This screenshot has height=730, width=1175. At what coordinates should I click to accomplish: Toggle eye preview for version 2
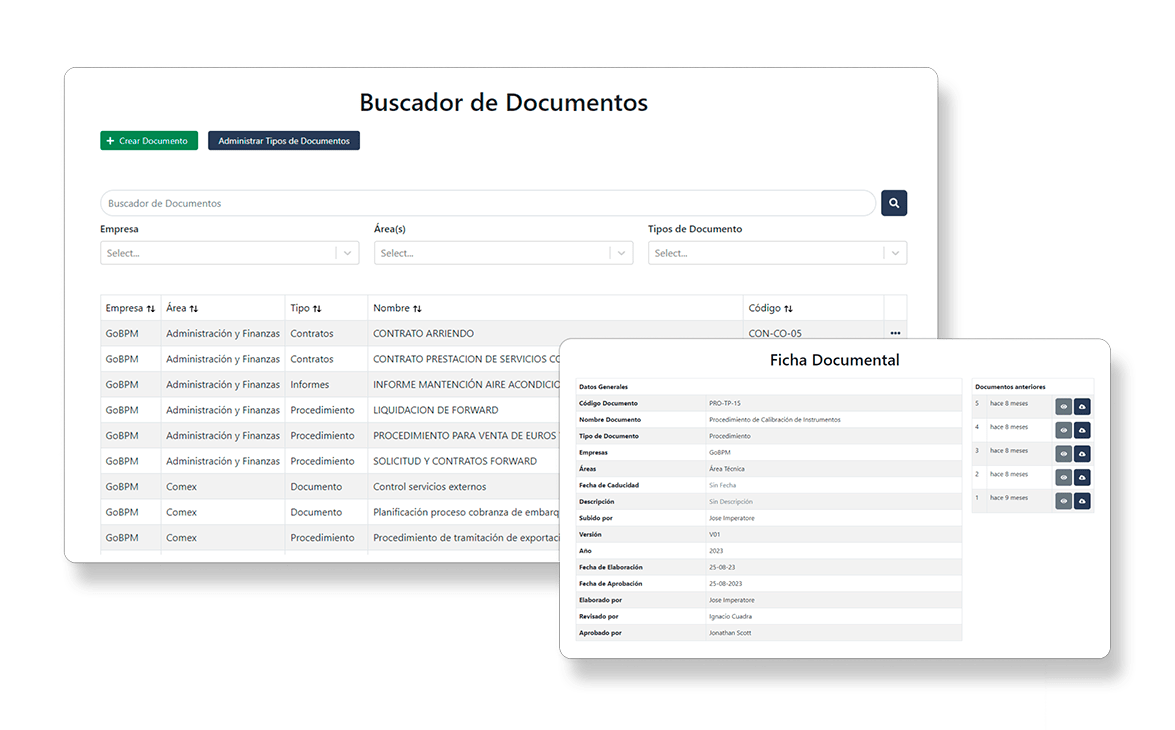point(1063,477)
